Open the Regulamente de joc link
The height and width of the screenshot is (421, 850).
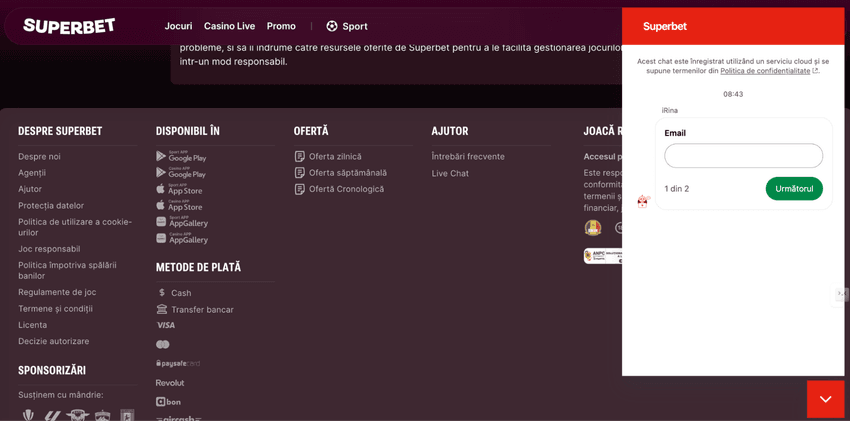57,292
